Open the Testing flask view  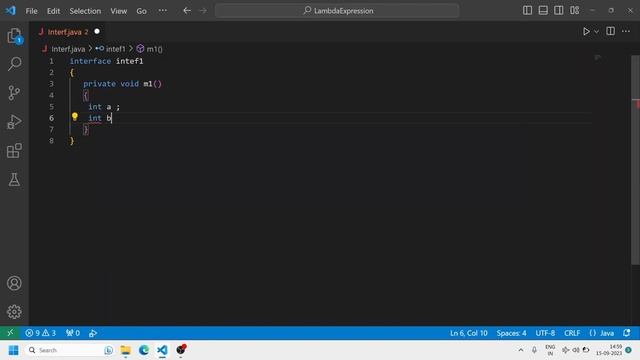click(14, 180)
